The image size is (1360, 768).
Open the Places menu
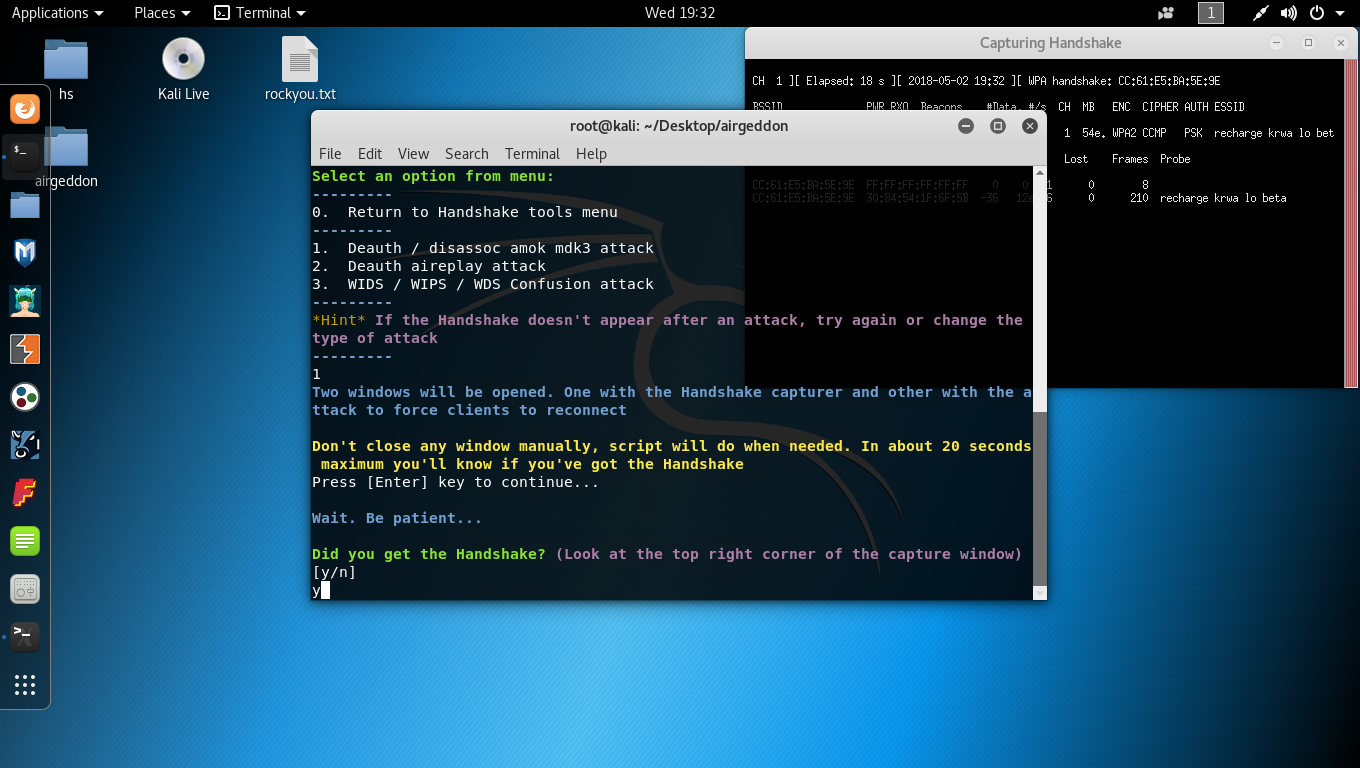pyautogui.click(x=162, y=13)
